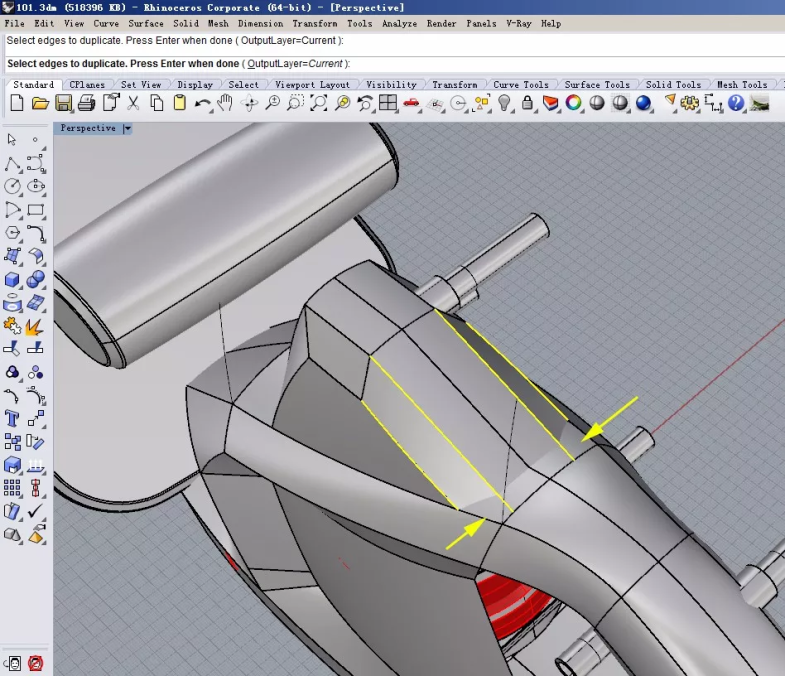
Task: Select the Polyline tool in left sidebar
Action: (13, 163)
